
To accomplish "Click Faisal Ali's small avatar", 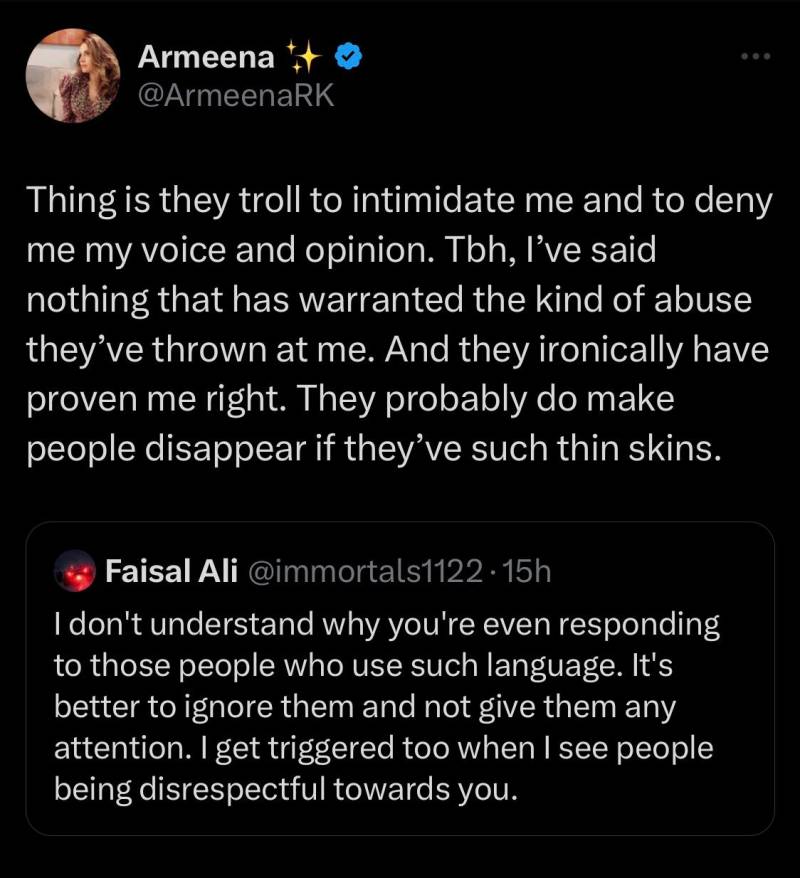I will tap(75, 571).
